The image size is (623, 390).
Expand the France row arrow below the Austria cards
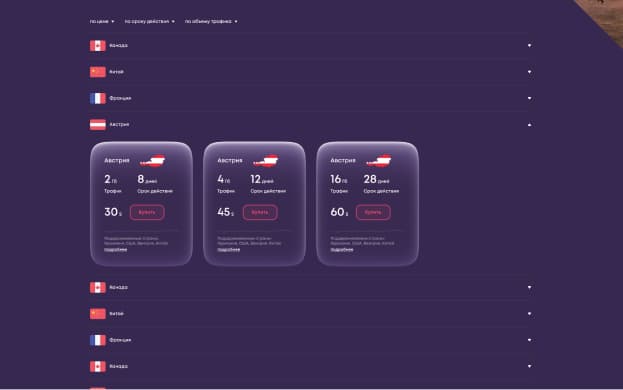tap(529, 340)
